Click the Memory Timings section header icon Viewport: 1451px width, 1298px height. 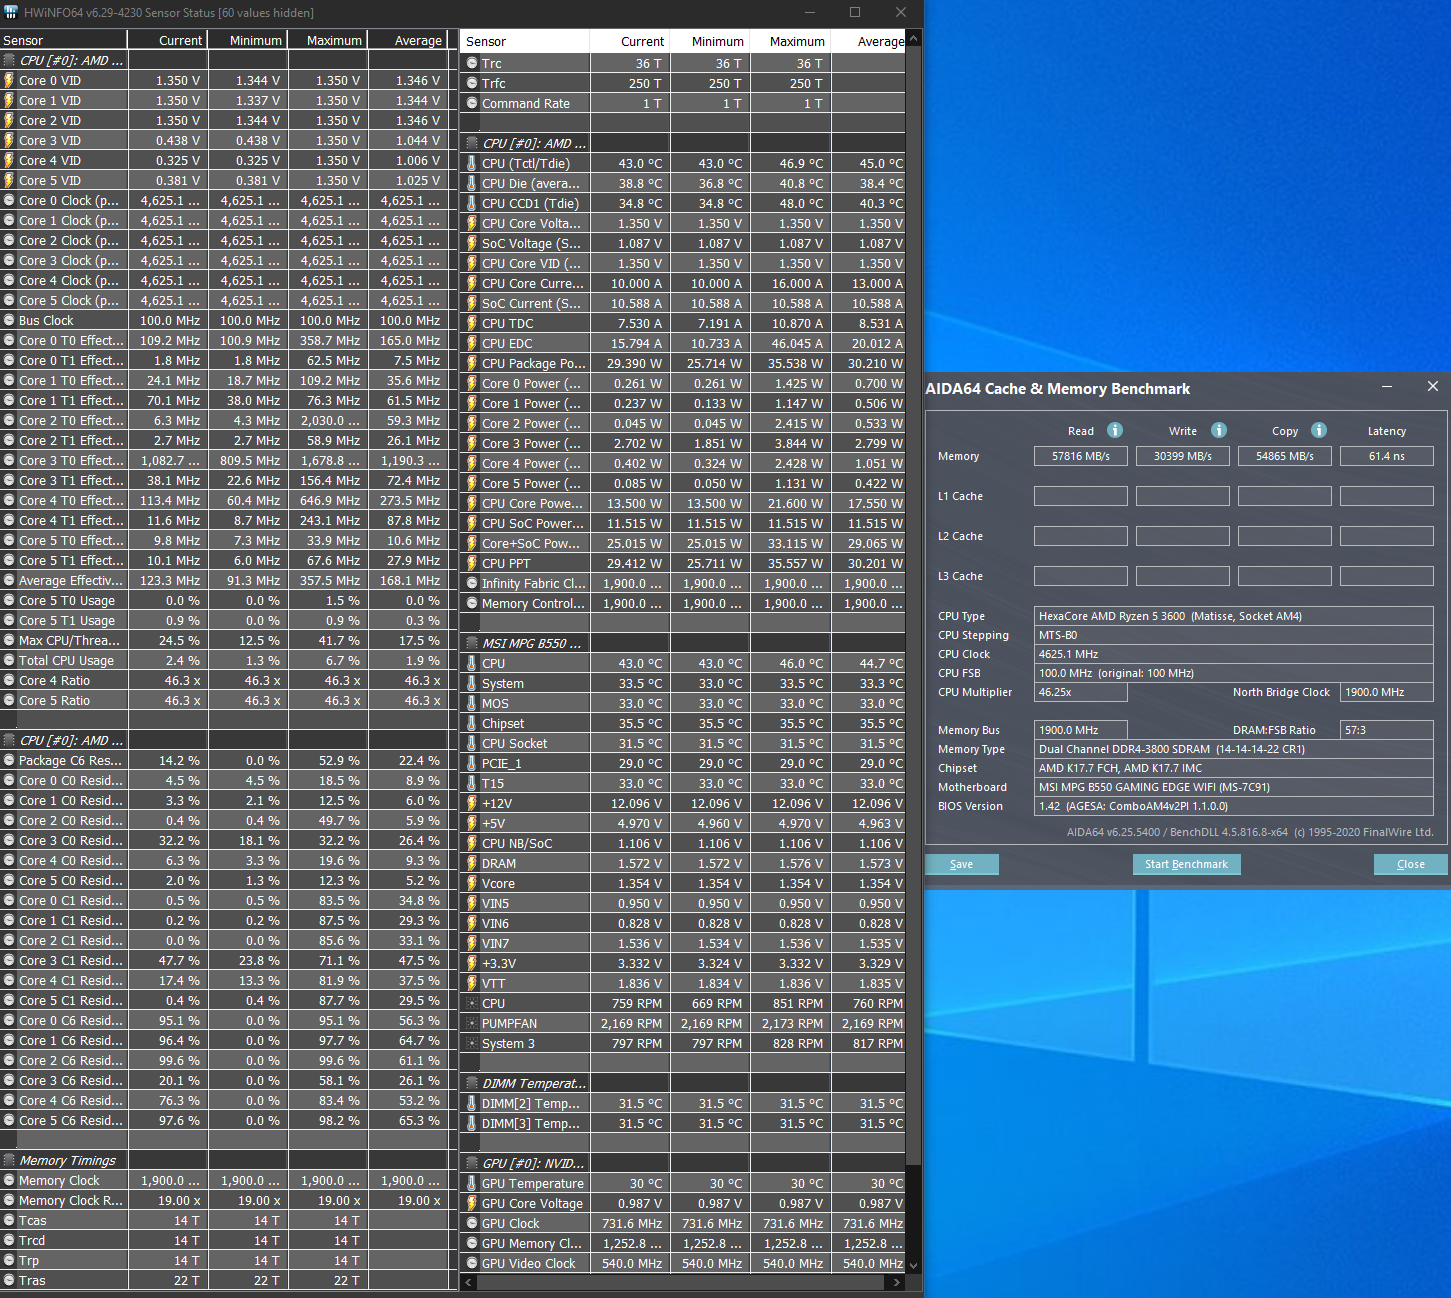pos(9,1160)
